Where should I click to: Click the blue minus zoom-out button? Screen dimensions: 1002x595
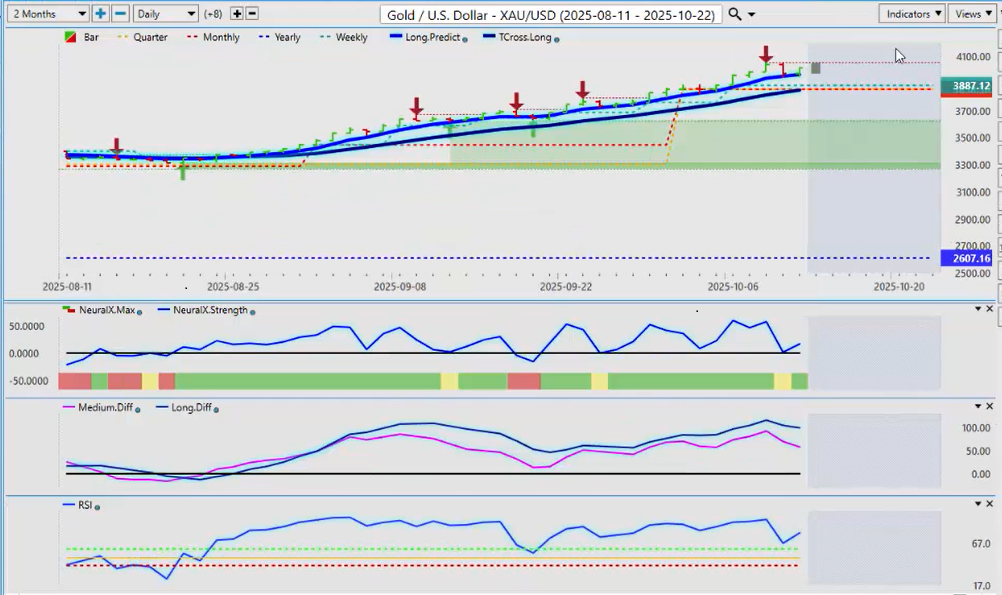coord(120,14)
